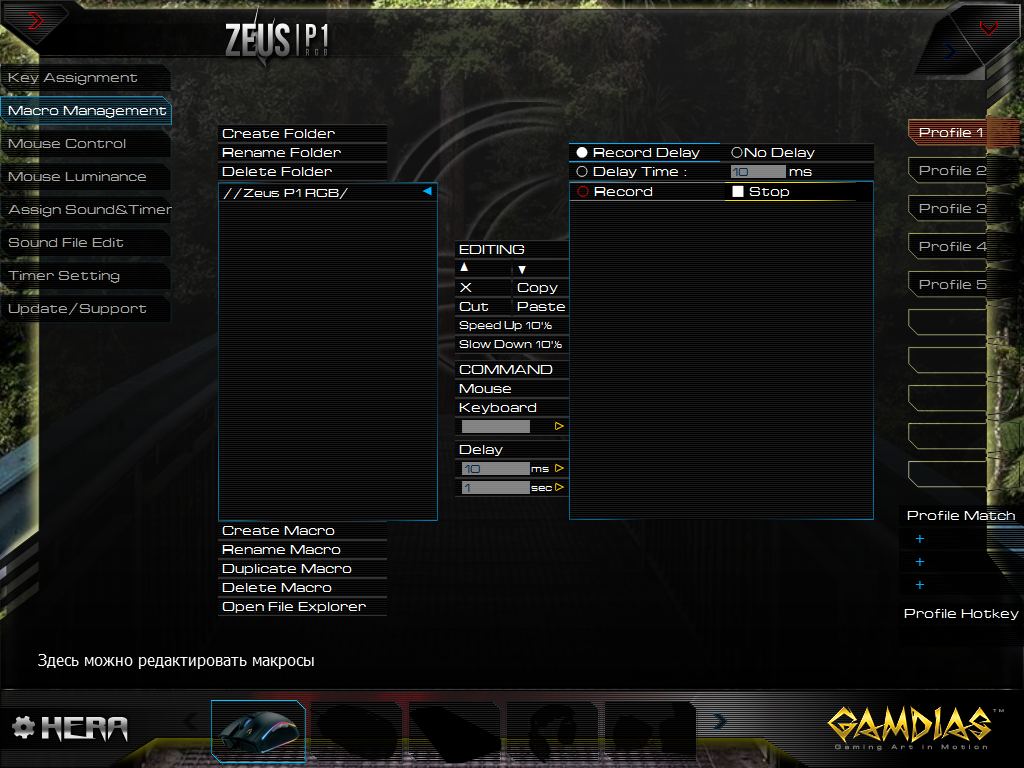Paste the macro step
This screenshot has height=768, width=1024.
pos(541,307)
